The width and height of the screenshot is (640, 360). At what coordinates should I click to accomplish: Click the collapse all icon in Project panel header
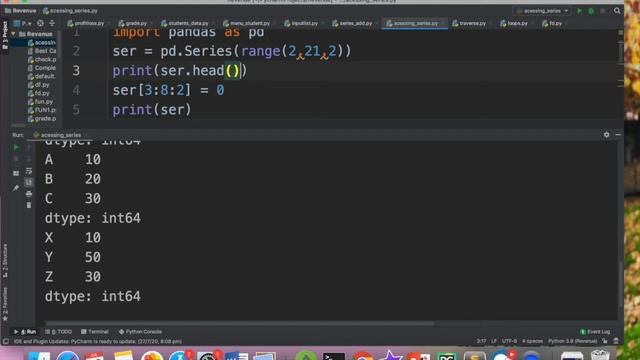coord(52,23)
